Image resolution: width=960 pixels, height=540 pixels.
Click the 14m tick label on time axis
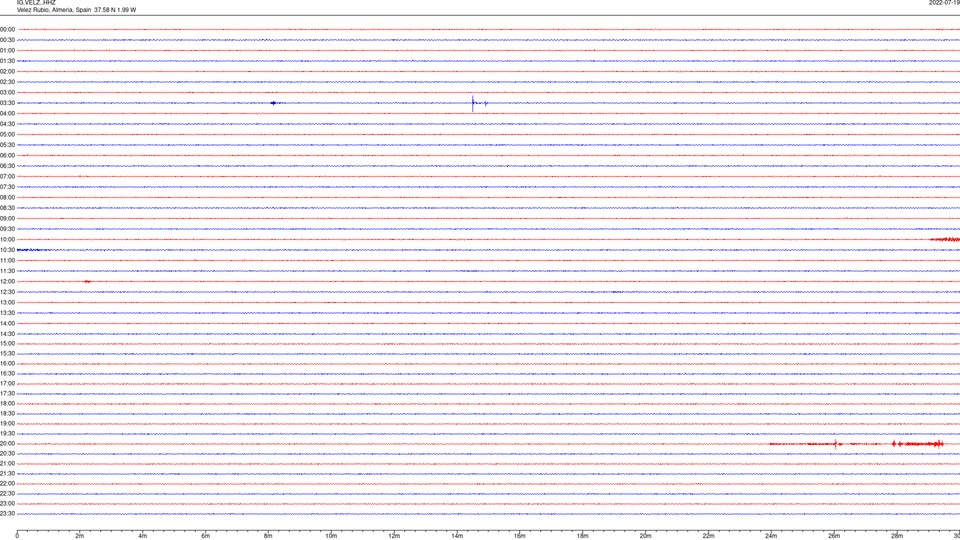click(x=457, y=536)
